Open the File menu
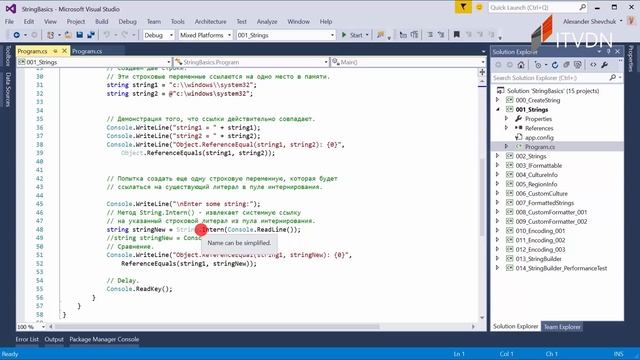The image size is (640, 360). coord(9,21)
